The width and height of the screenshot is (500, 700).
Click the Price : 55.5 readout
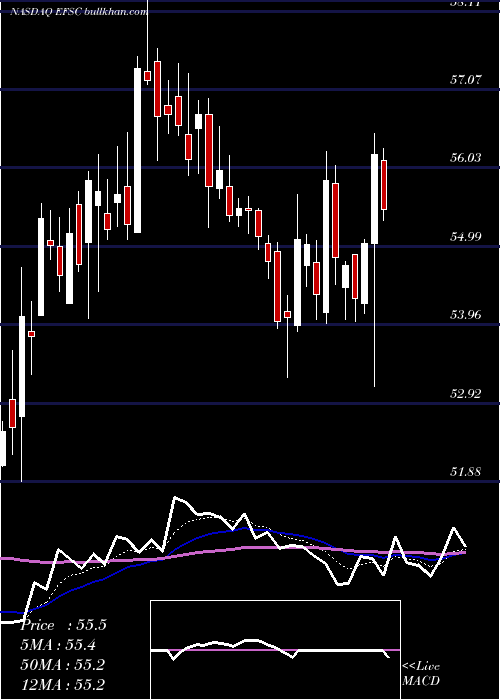(x=63, y=625)
